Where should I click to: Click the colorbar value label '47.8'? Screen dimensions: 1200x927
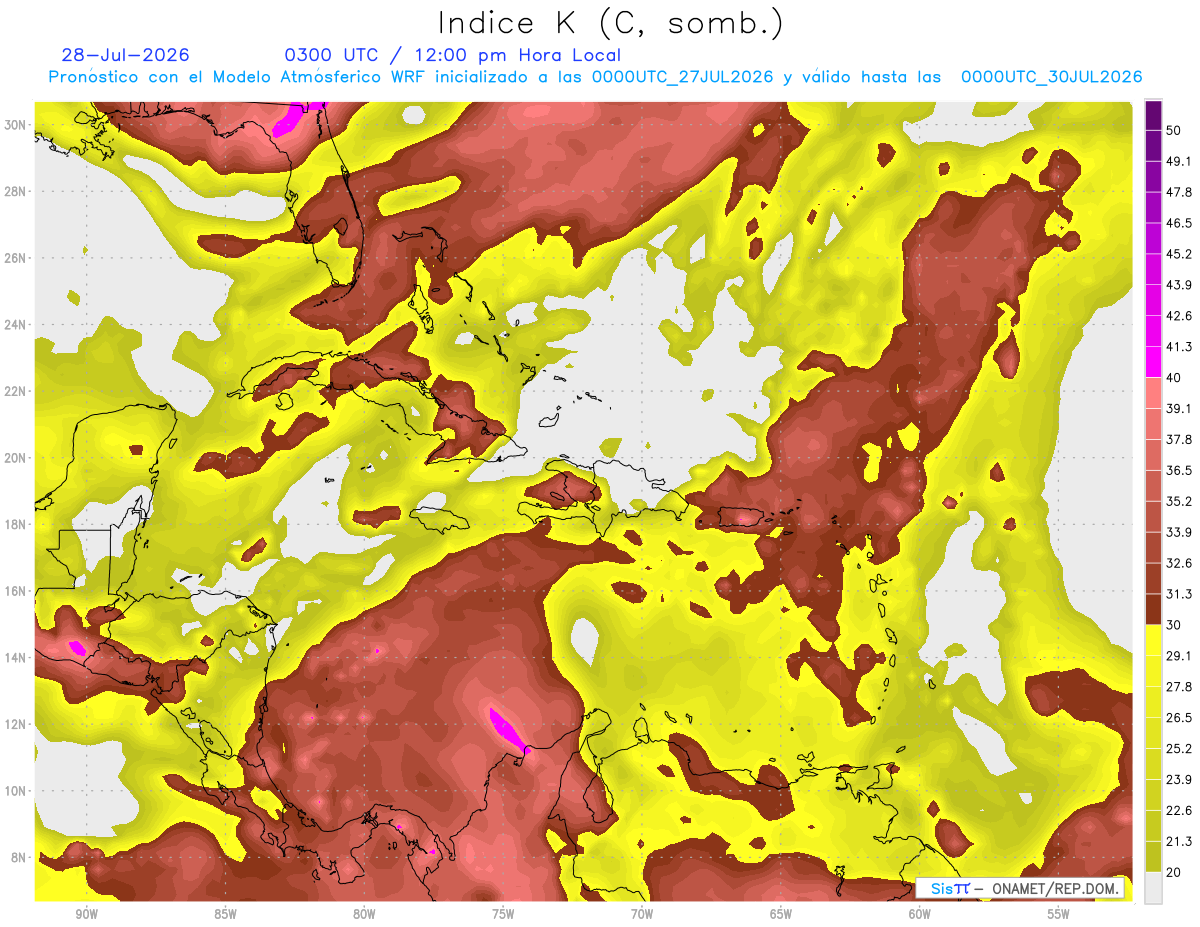coord(1180,191)
